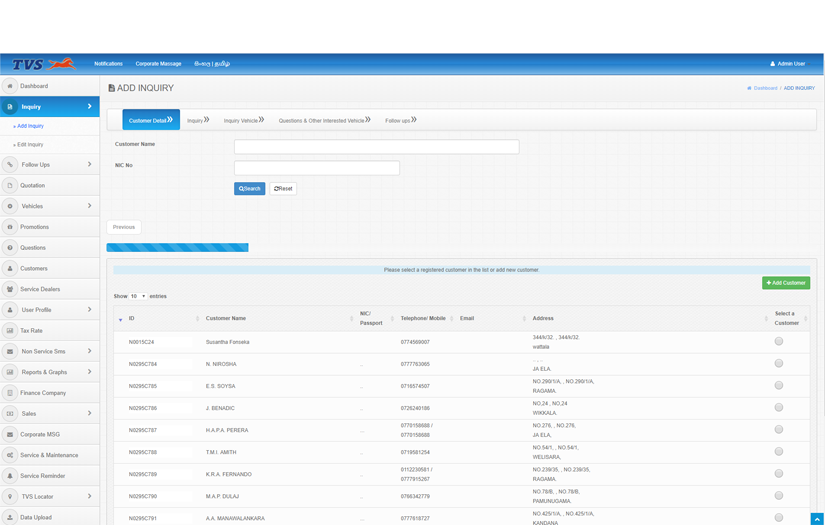
Task: Click the Corporate MSG envelope icon
Action: [x=9, y=435]
